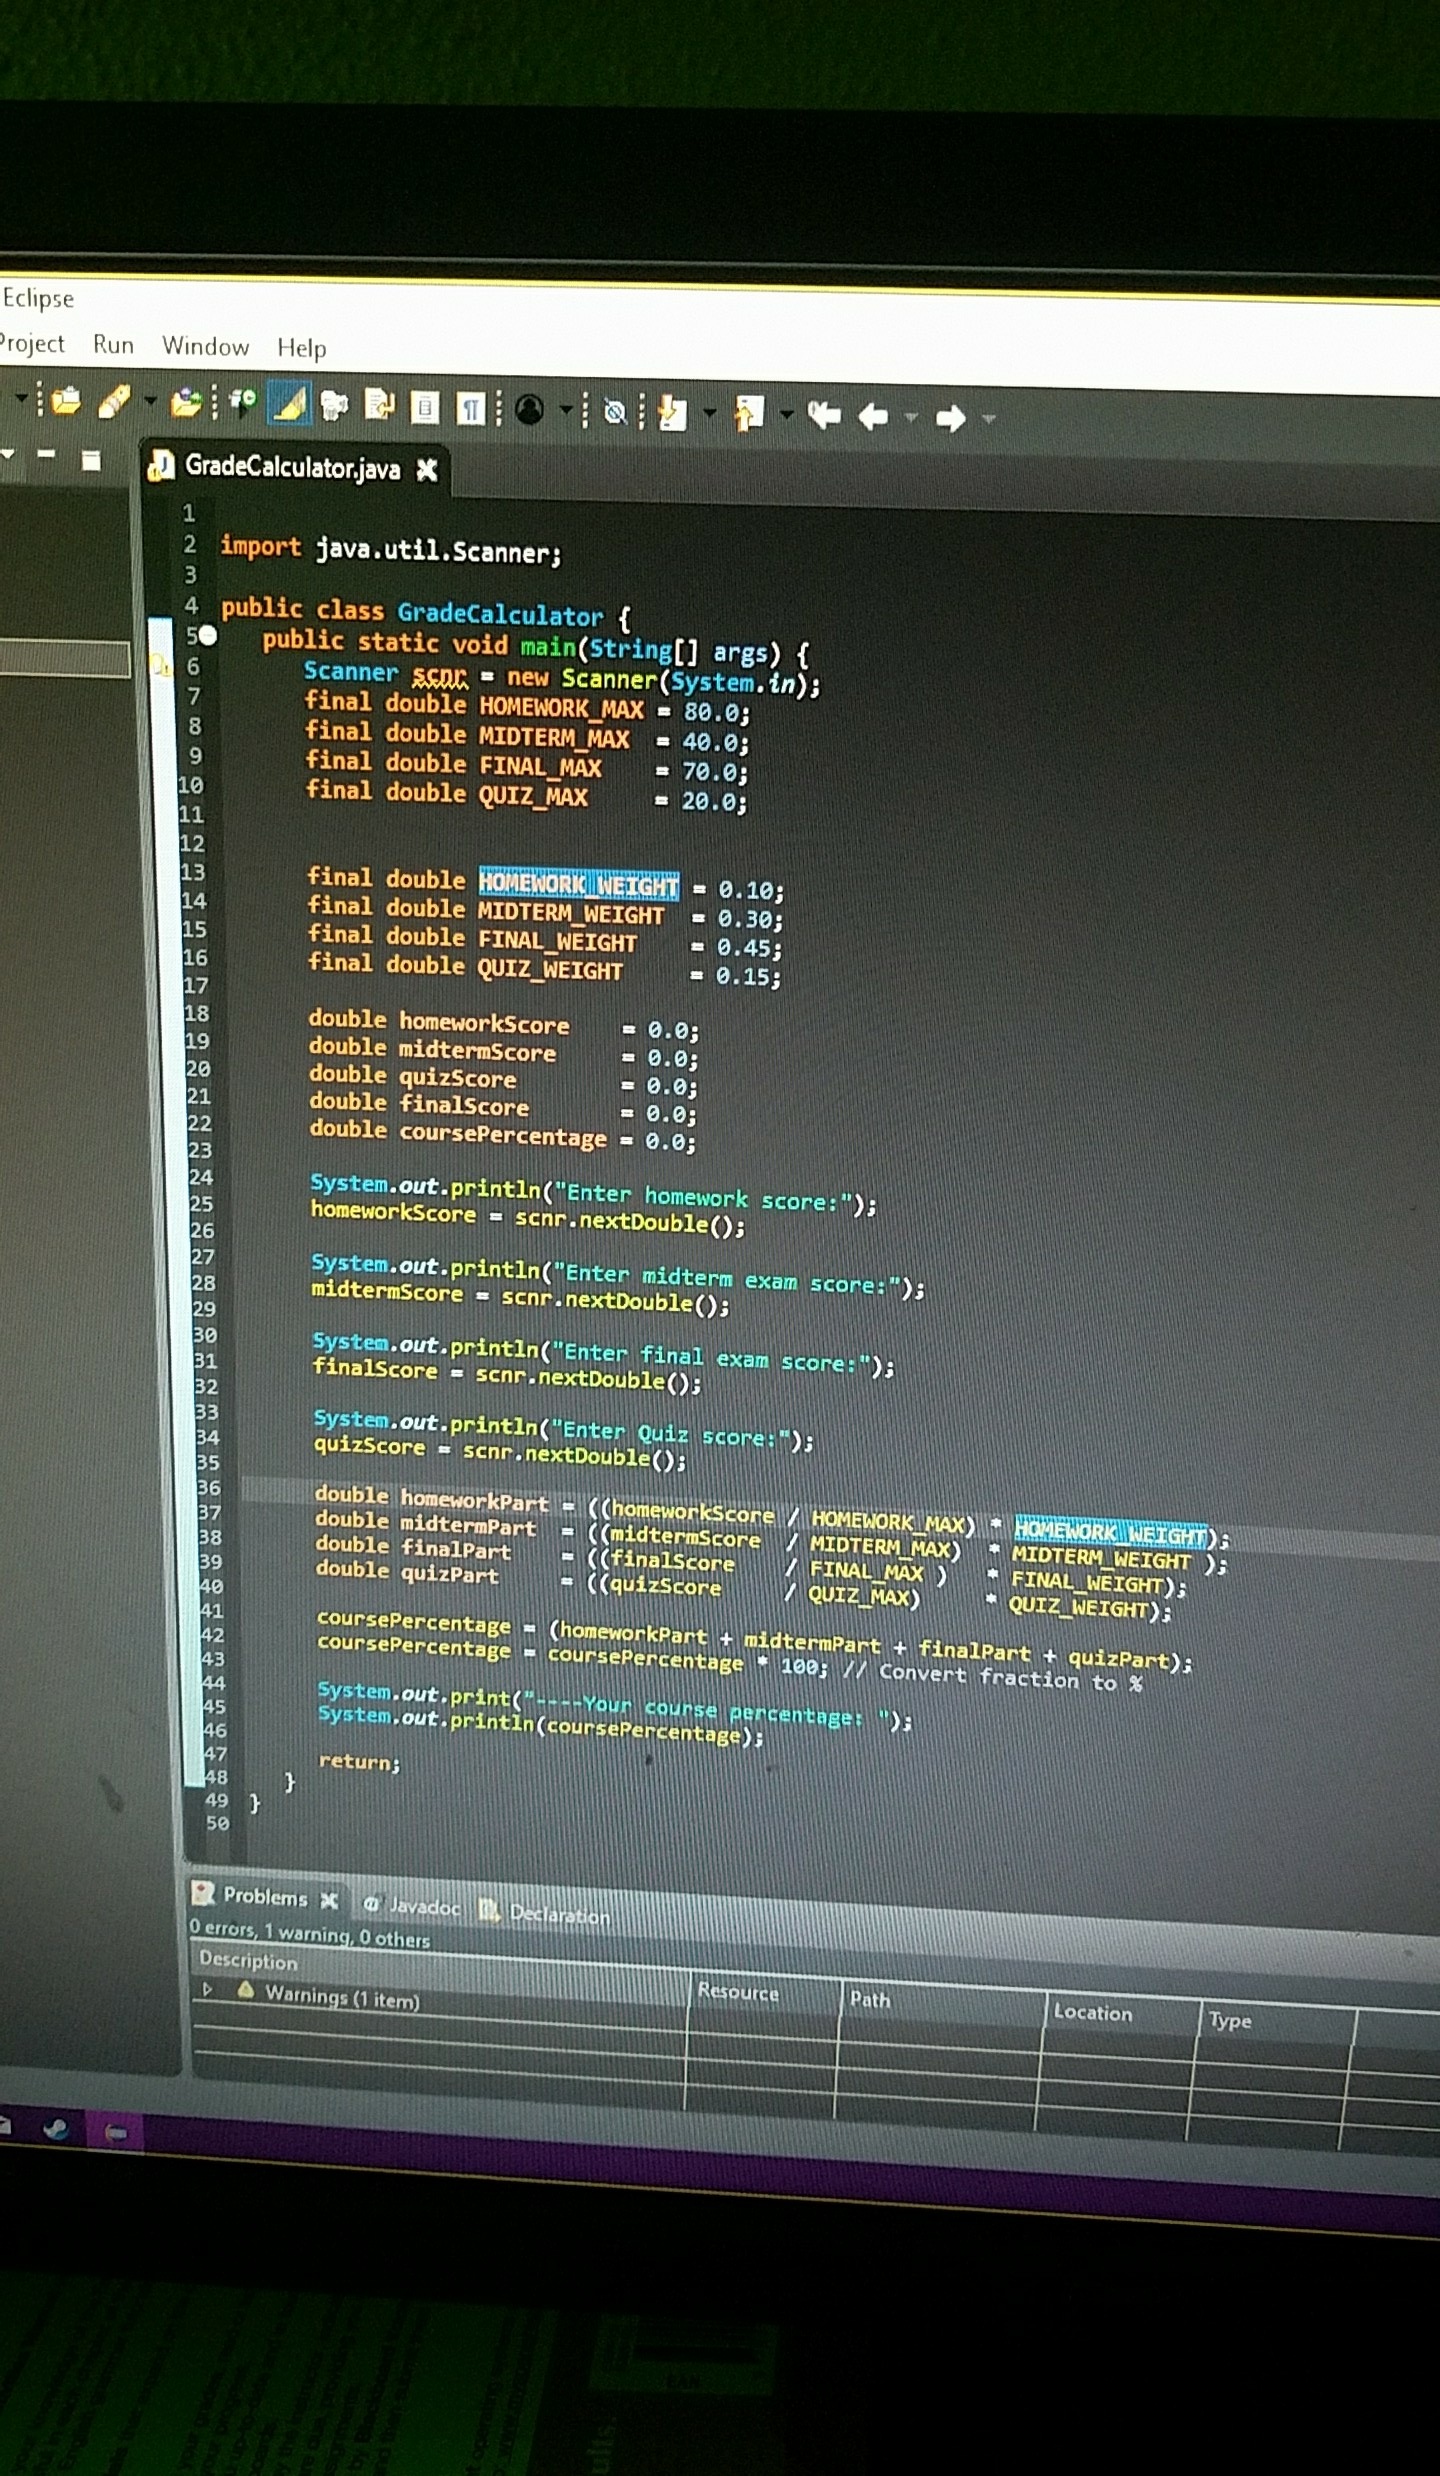
Task: Open the left panel view menu triangle
Action: [x=8, y=455]
